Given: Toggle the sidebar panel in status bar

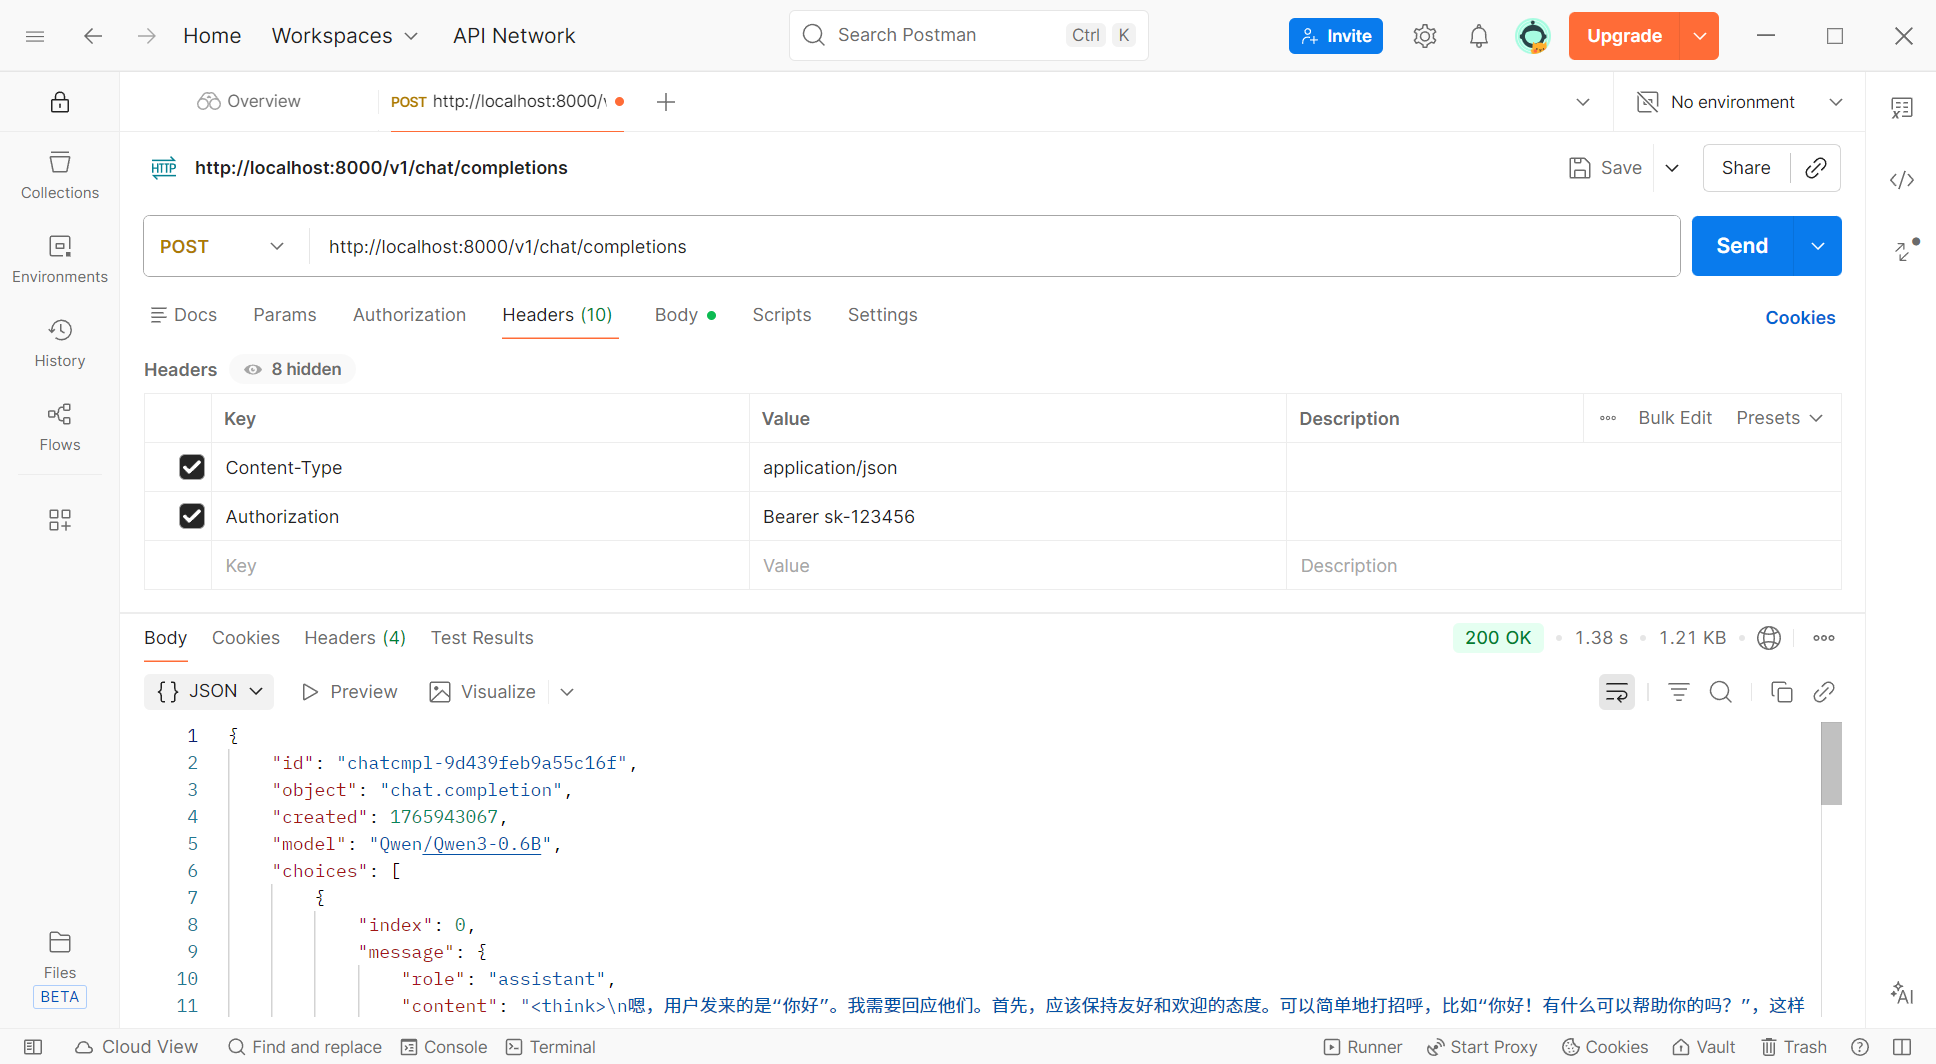Looking at the screenshot, I should pos(33,1047).
